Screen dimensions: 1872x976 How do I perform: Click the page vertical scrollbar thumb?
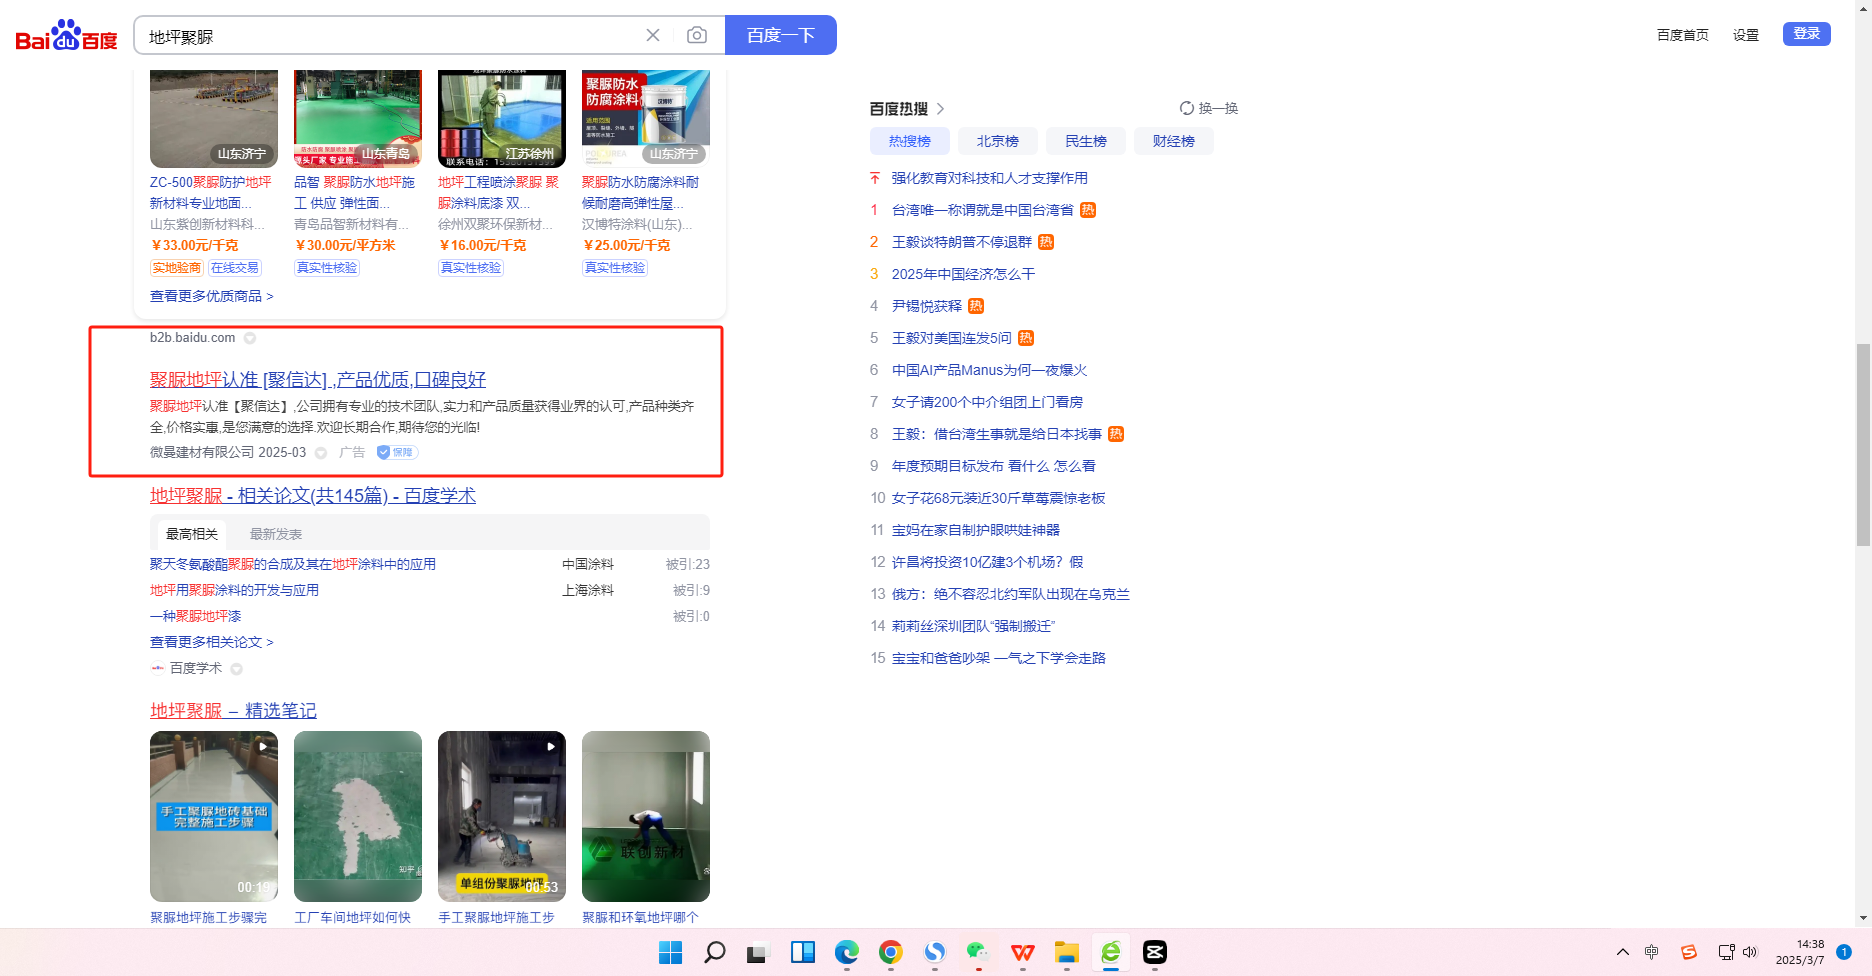point(1862,445)
